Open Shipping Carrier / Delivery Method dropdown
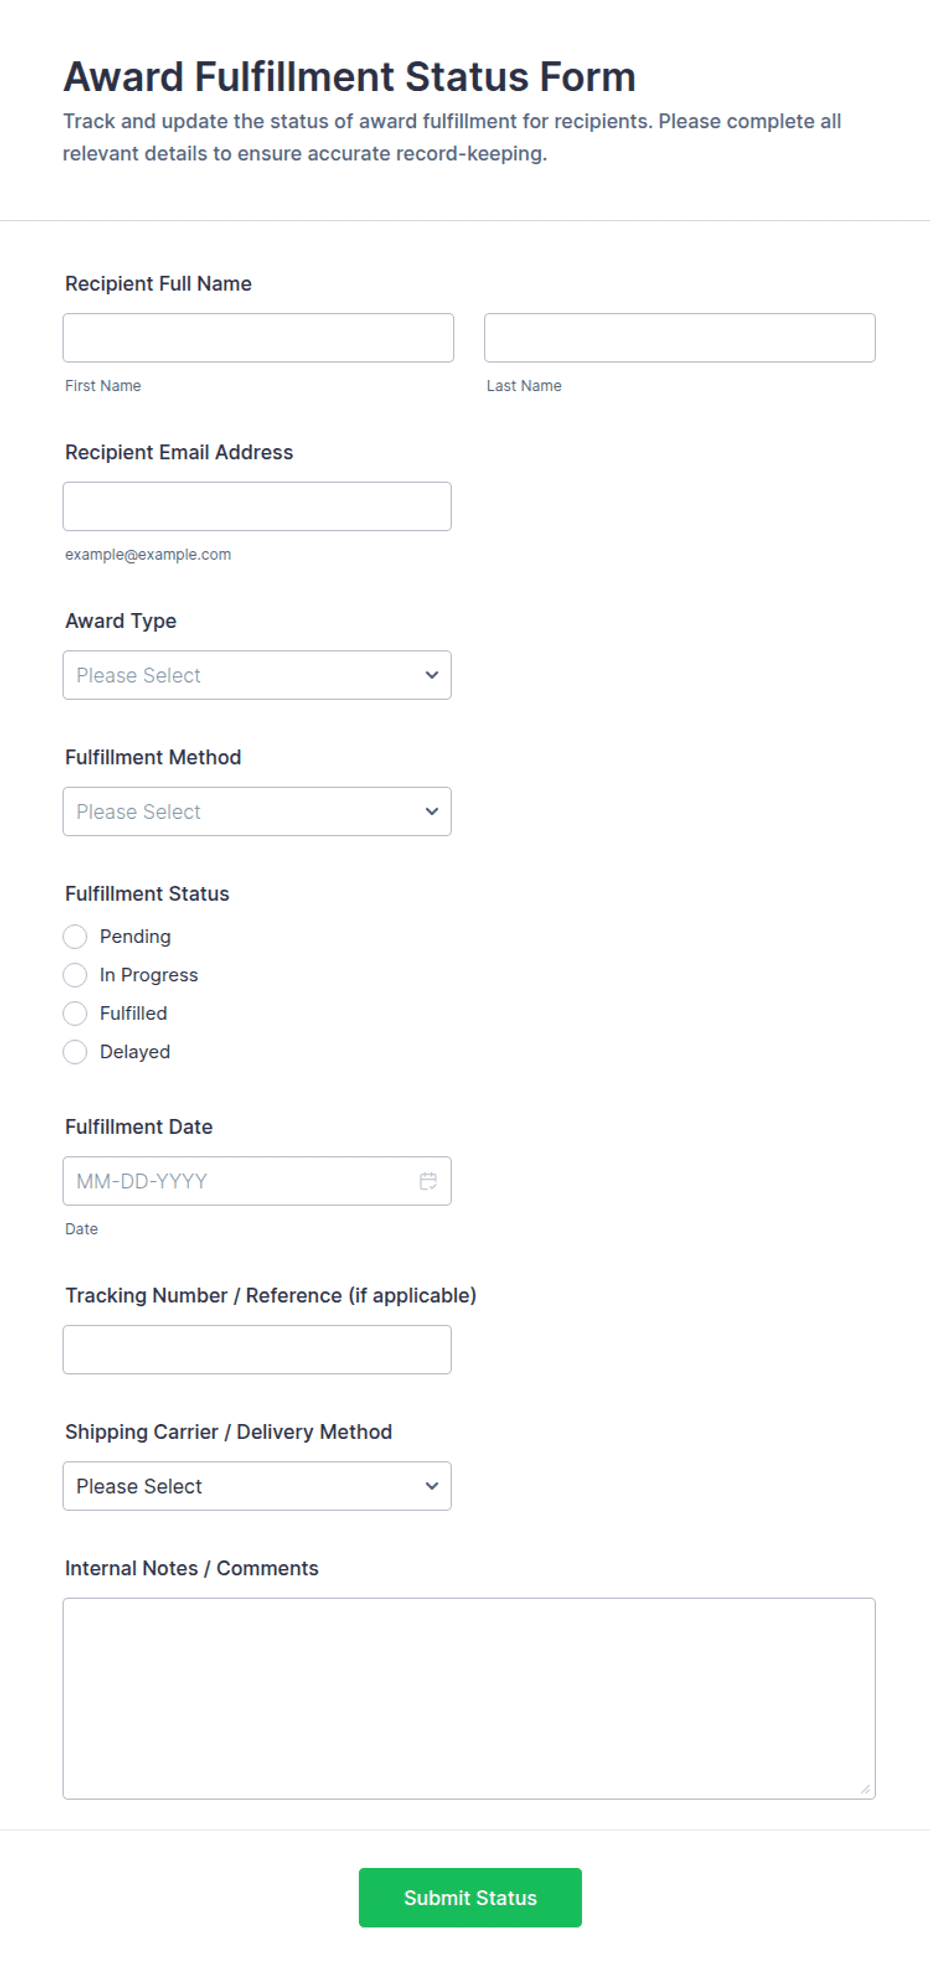This screenshot has width=930, height=1977. coord(257,1486)
